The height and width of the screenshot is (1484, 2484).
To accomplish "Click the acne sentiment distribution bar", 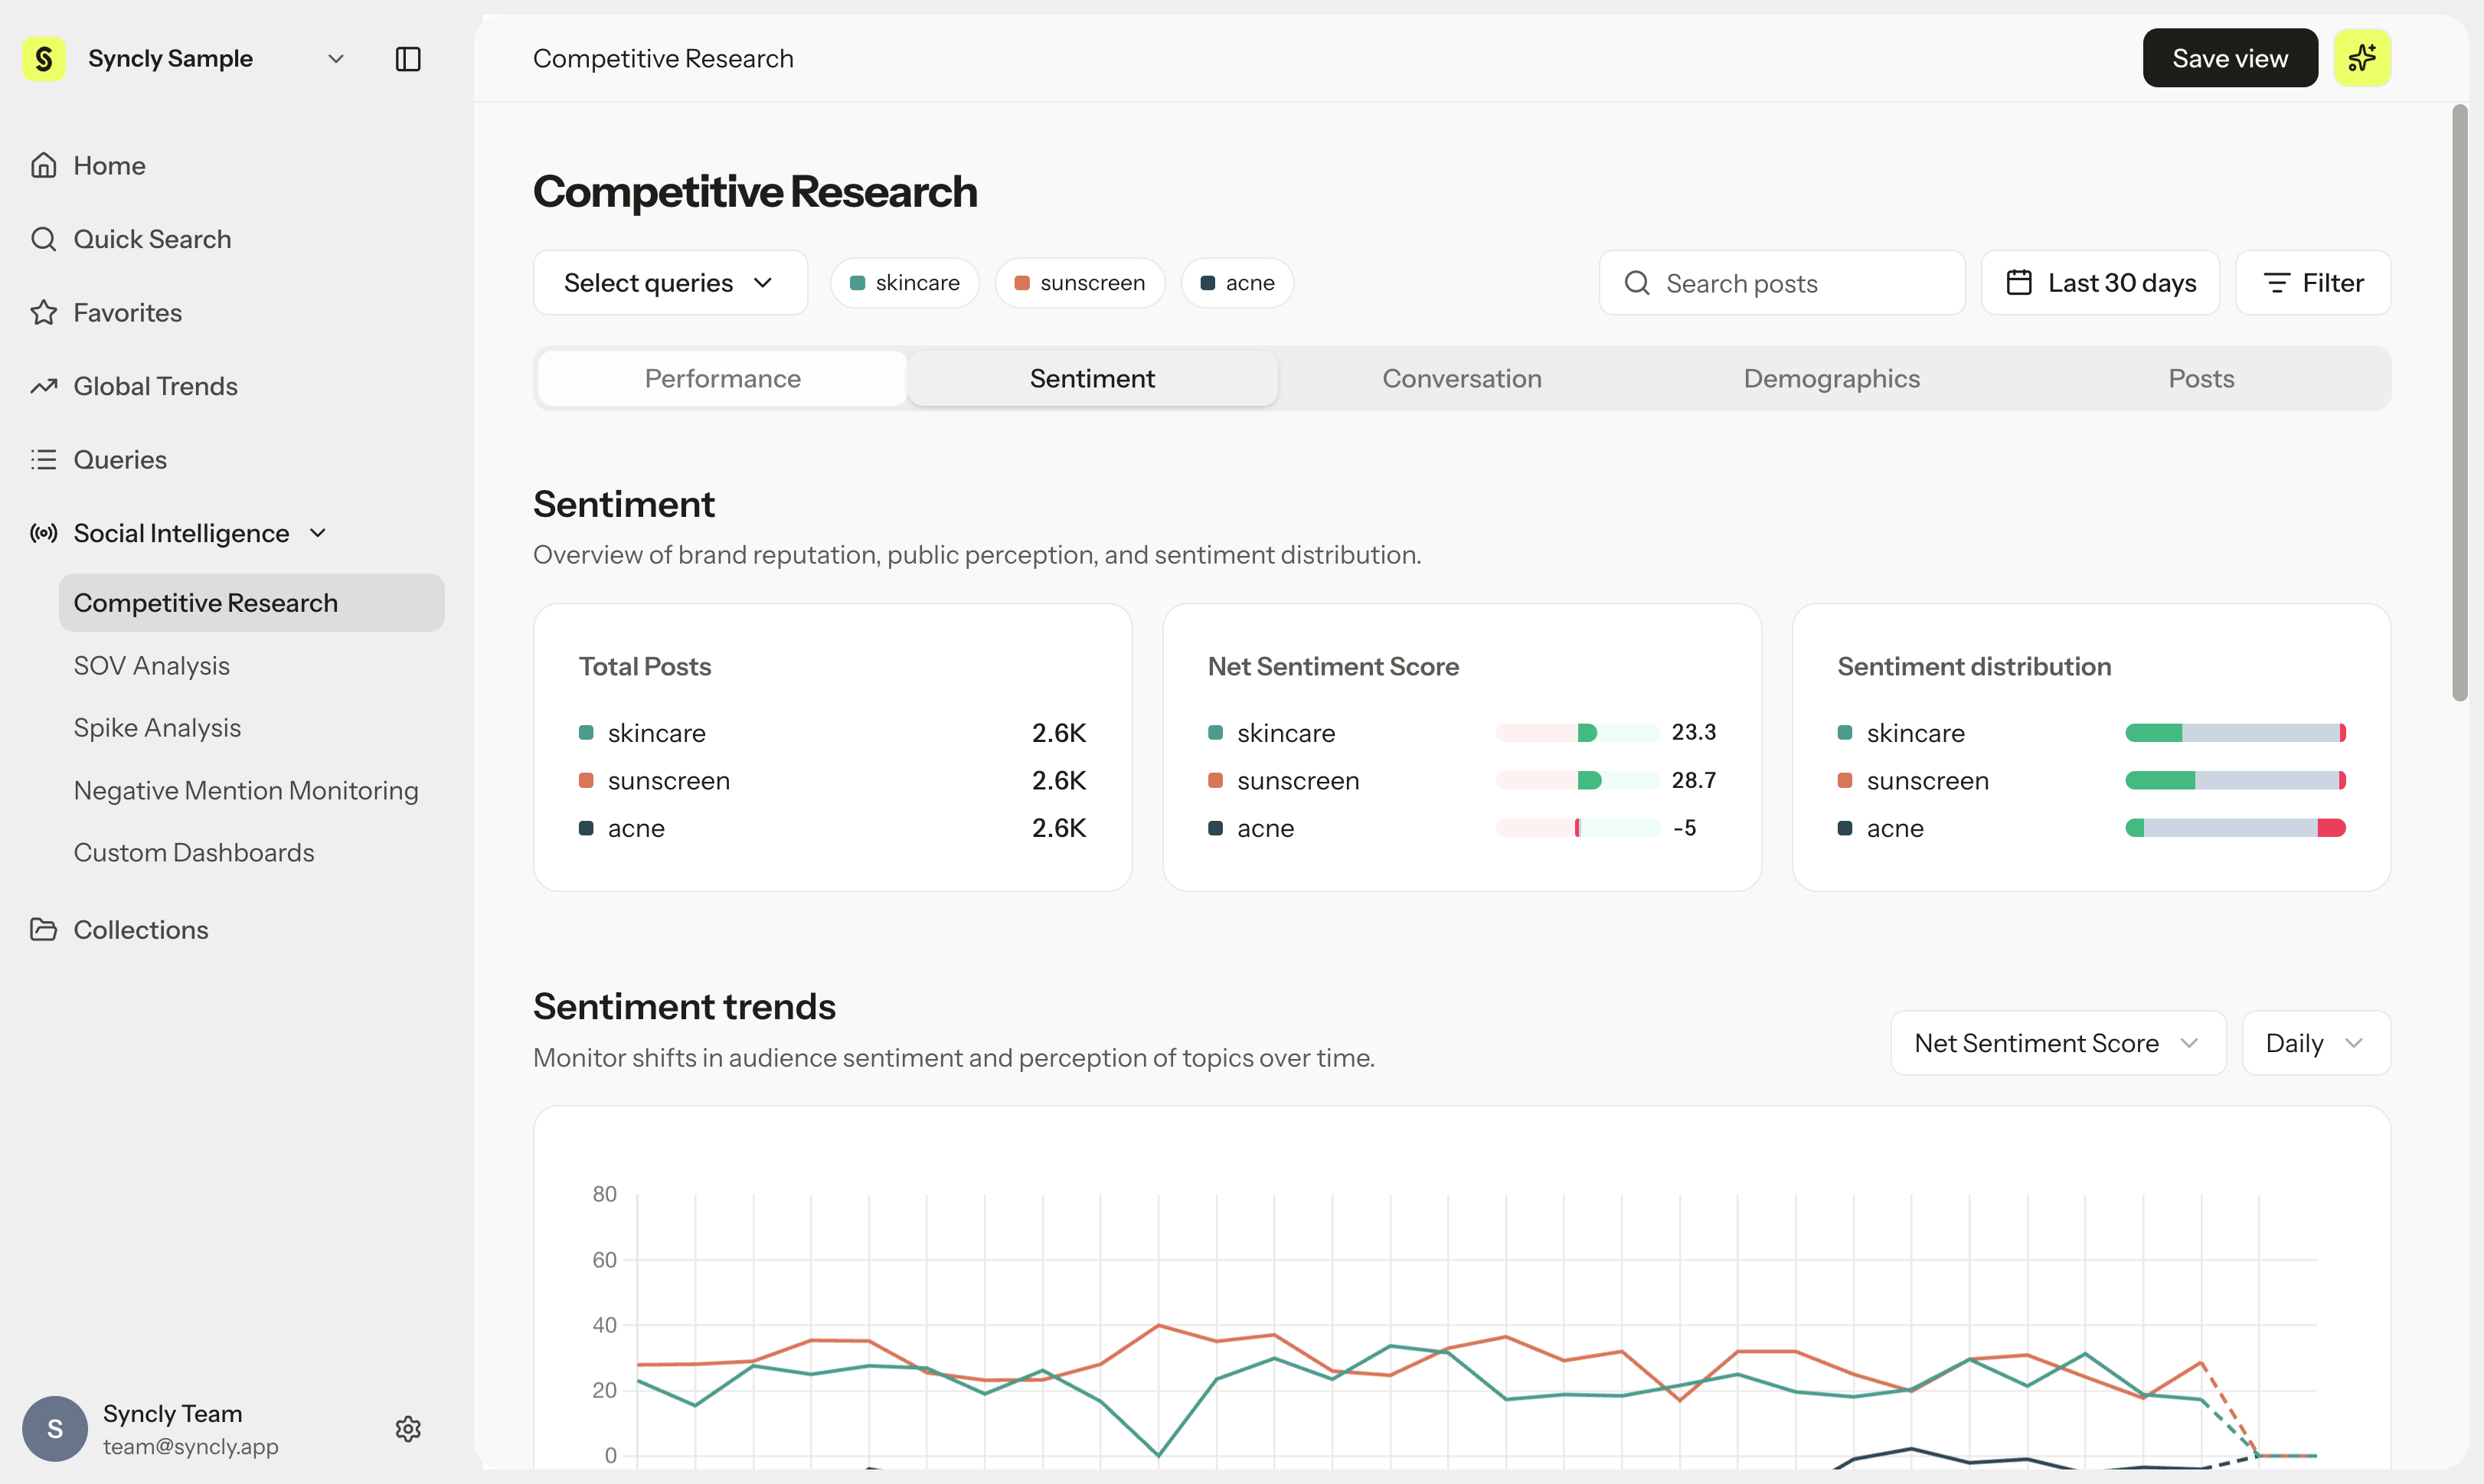I will pyautogui.click(x=2235, y=828).
